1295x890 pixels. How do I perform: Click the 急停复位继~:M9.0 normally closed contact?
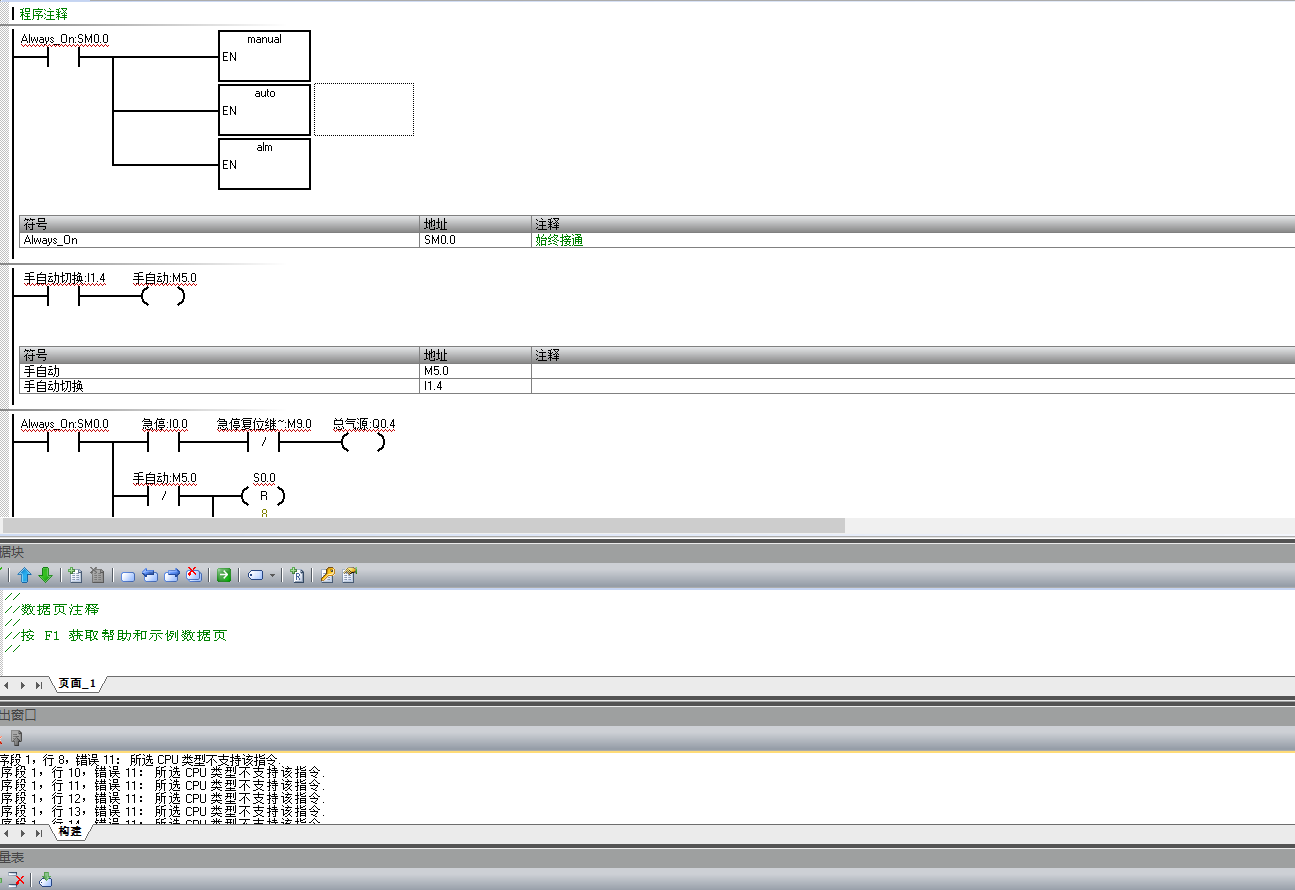[264, 442]
